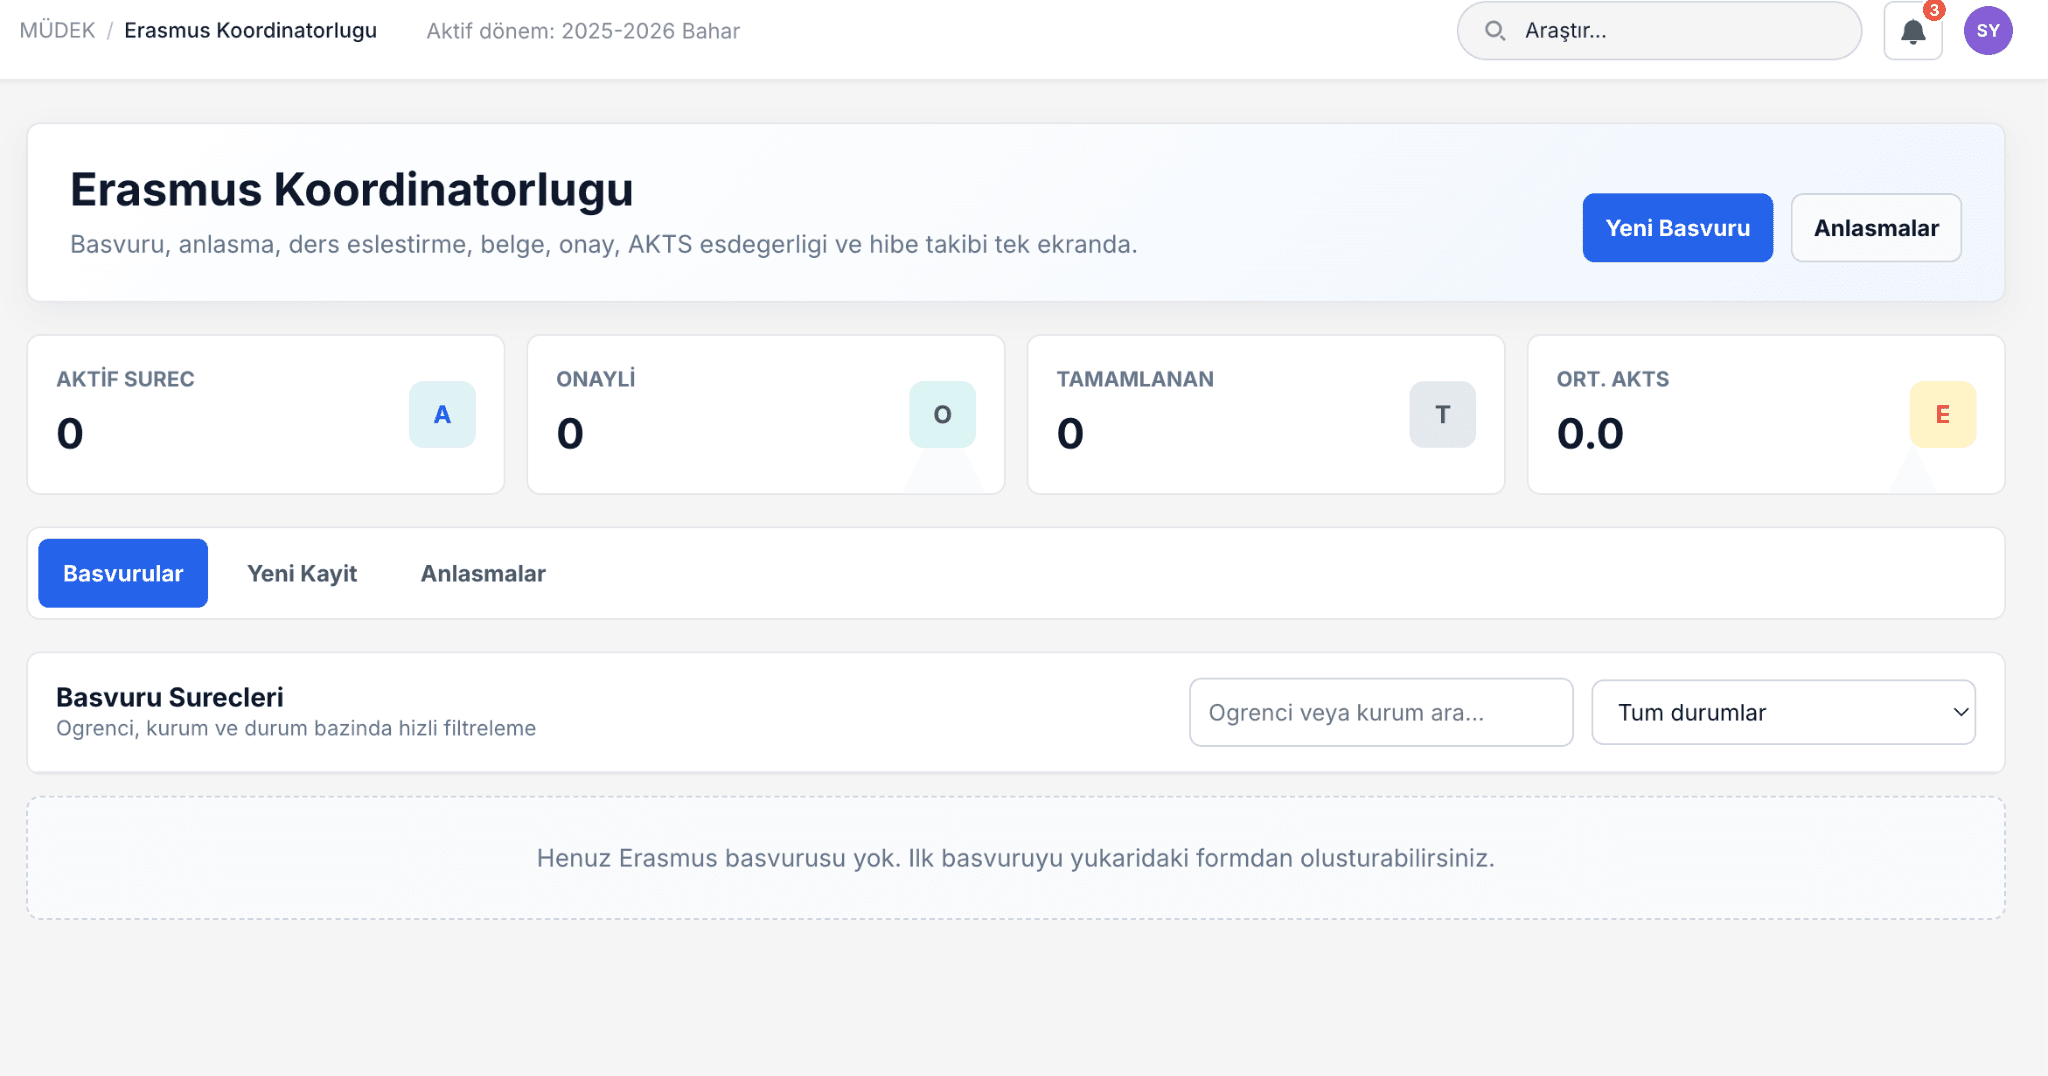Focus the Ogrenci veya kurum ara field
Viewport: 2048px width, 1076px height.
1381,712
